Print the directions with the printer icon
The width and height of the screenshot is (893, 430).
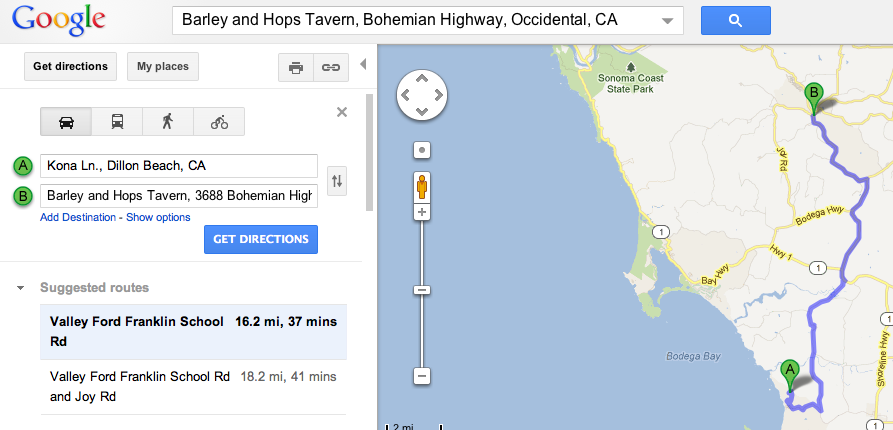coord(296,68)
